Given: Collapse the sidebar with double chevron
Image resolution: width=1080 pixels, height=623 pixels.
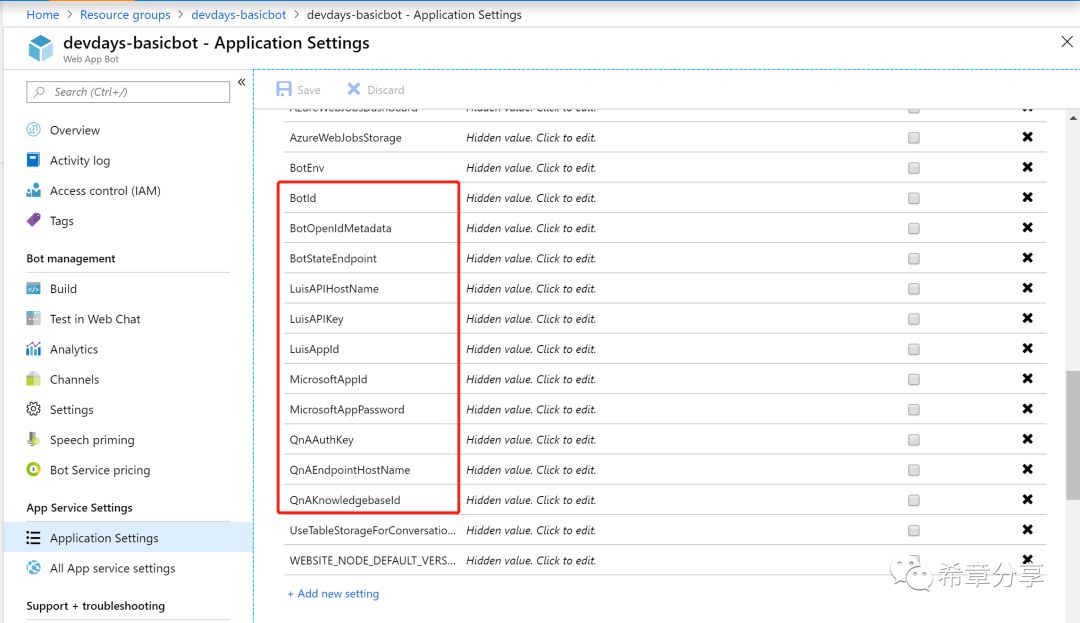Looking at the screenshot, I should [x=242, y=82].
